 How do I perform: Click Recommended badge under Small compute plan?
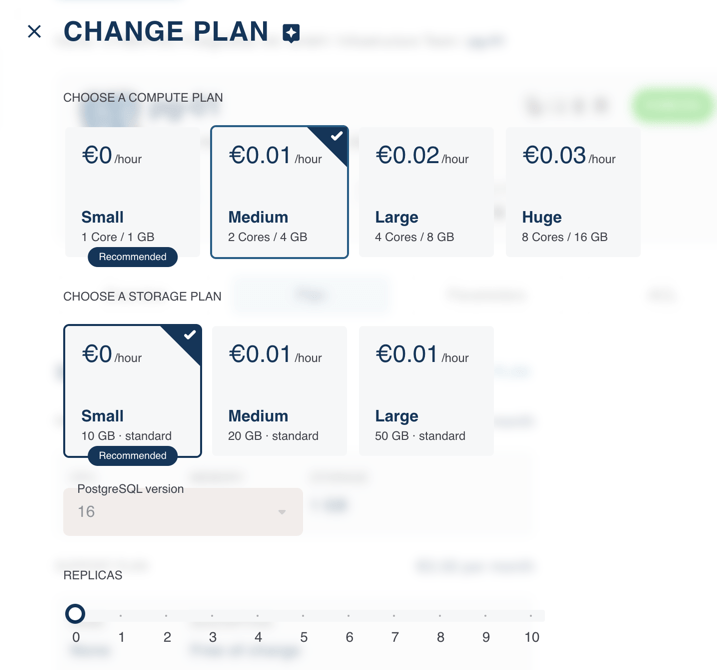coord(133,257)
